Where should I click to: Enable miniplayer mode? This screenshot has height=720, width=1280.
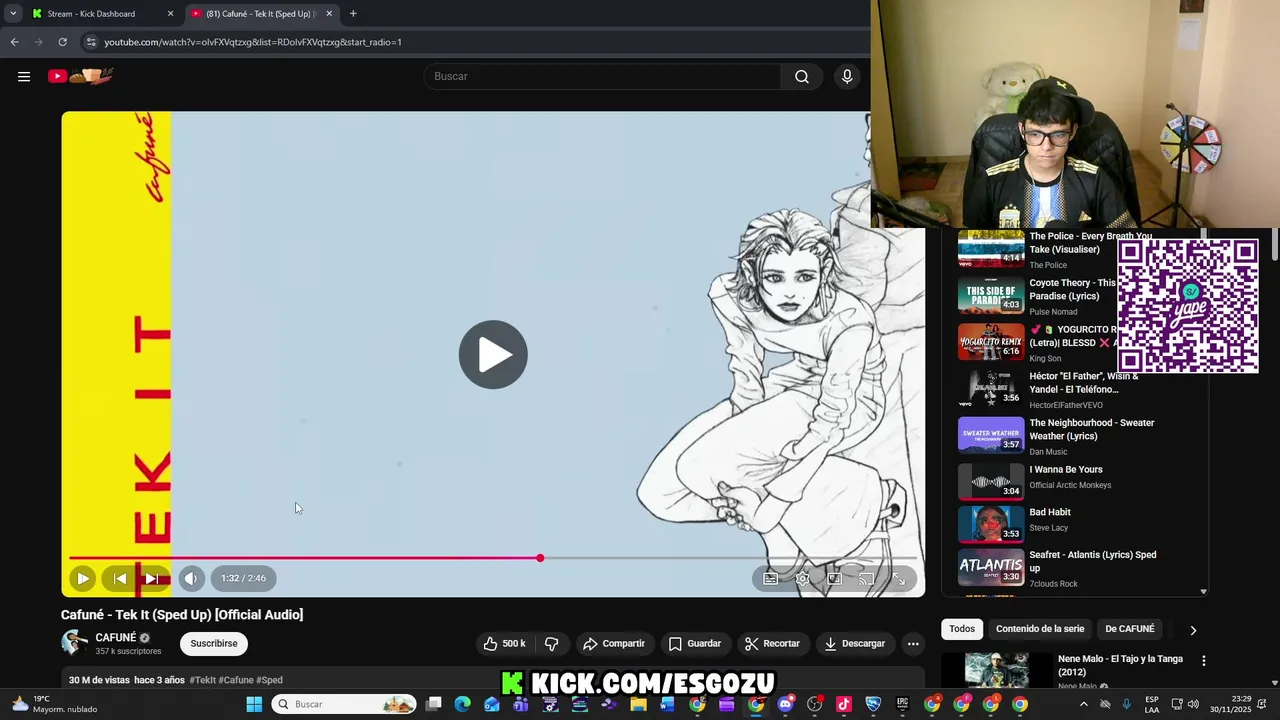(835, 578)
